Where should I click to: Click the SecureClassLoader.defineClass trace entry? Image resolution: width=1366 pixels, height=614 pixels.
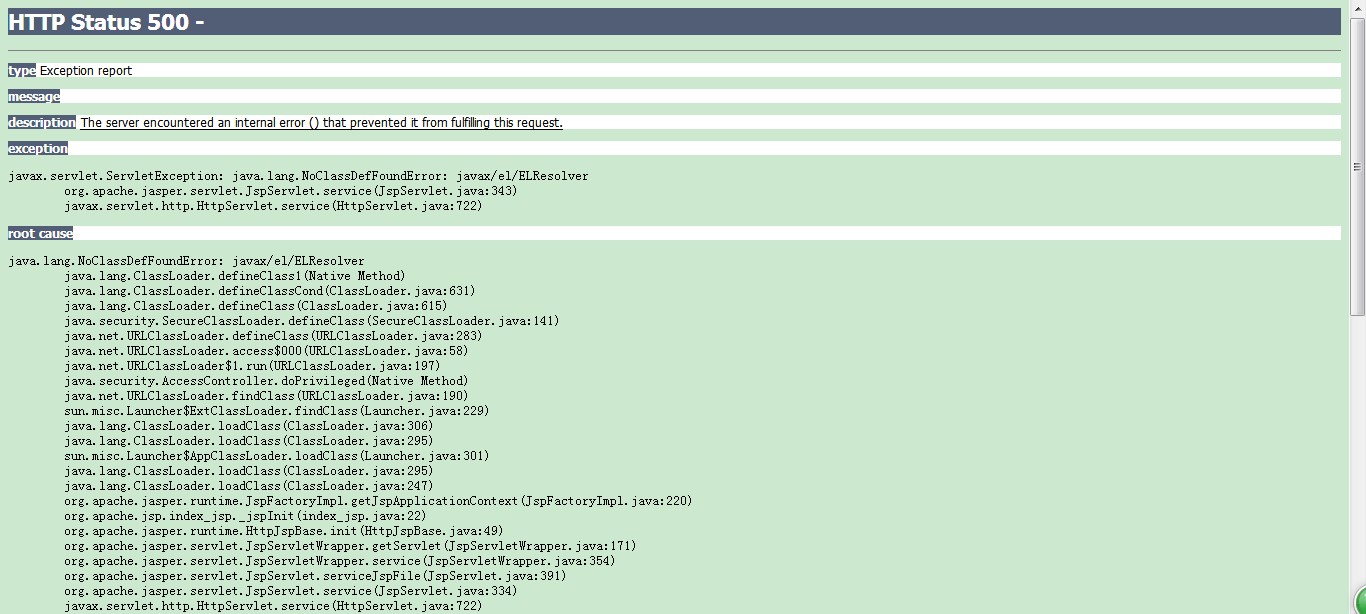click(311, 321)
